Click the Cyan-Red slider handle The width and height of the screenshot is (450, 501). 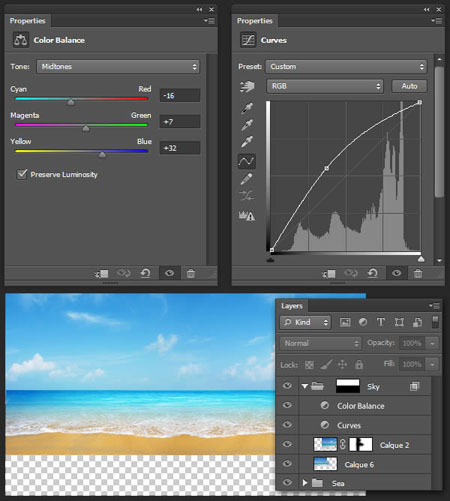pos(71,102)
